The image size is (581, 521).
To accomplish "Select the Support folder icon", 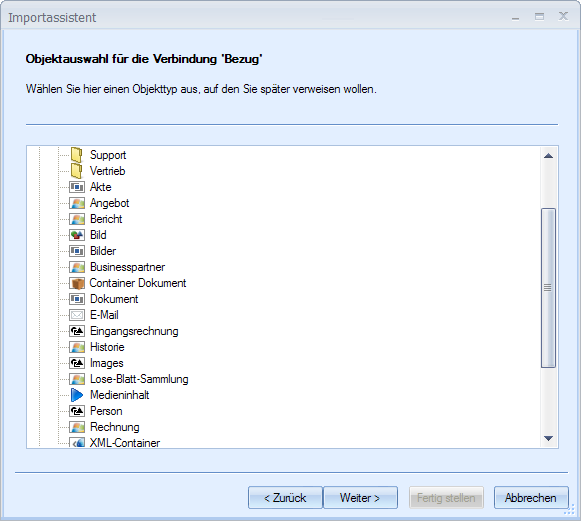I will (x=77, y=155).
